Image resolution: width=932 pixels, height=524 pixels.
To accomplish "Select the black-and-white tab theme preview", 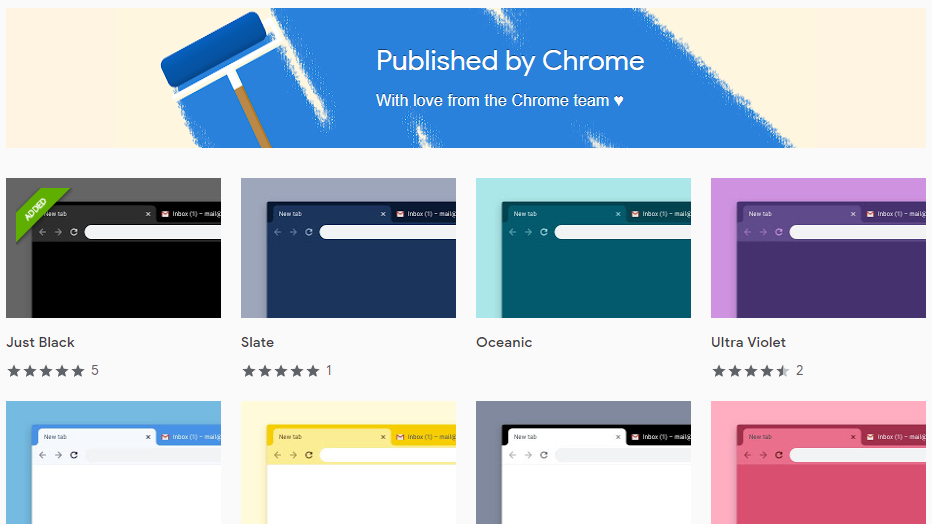I will tap(583, 462).
